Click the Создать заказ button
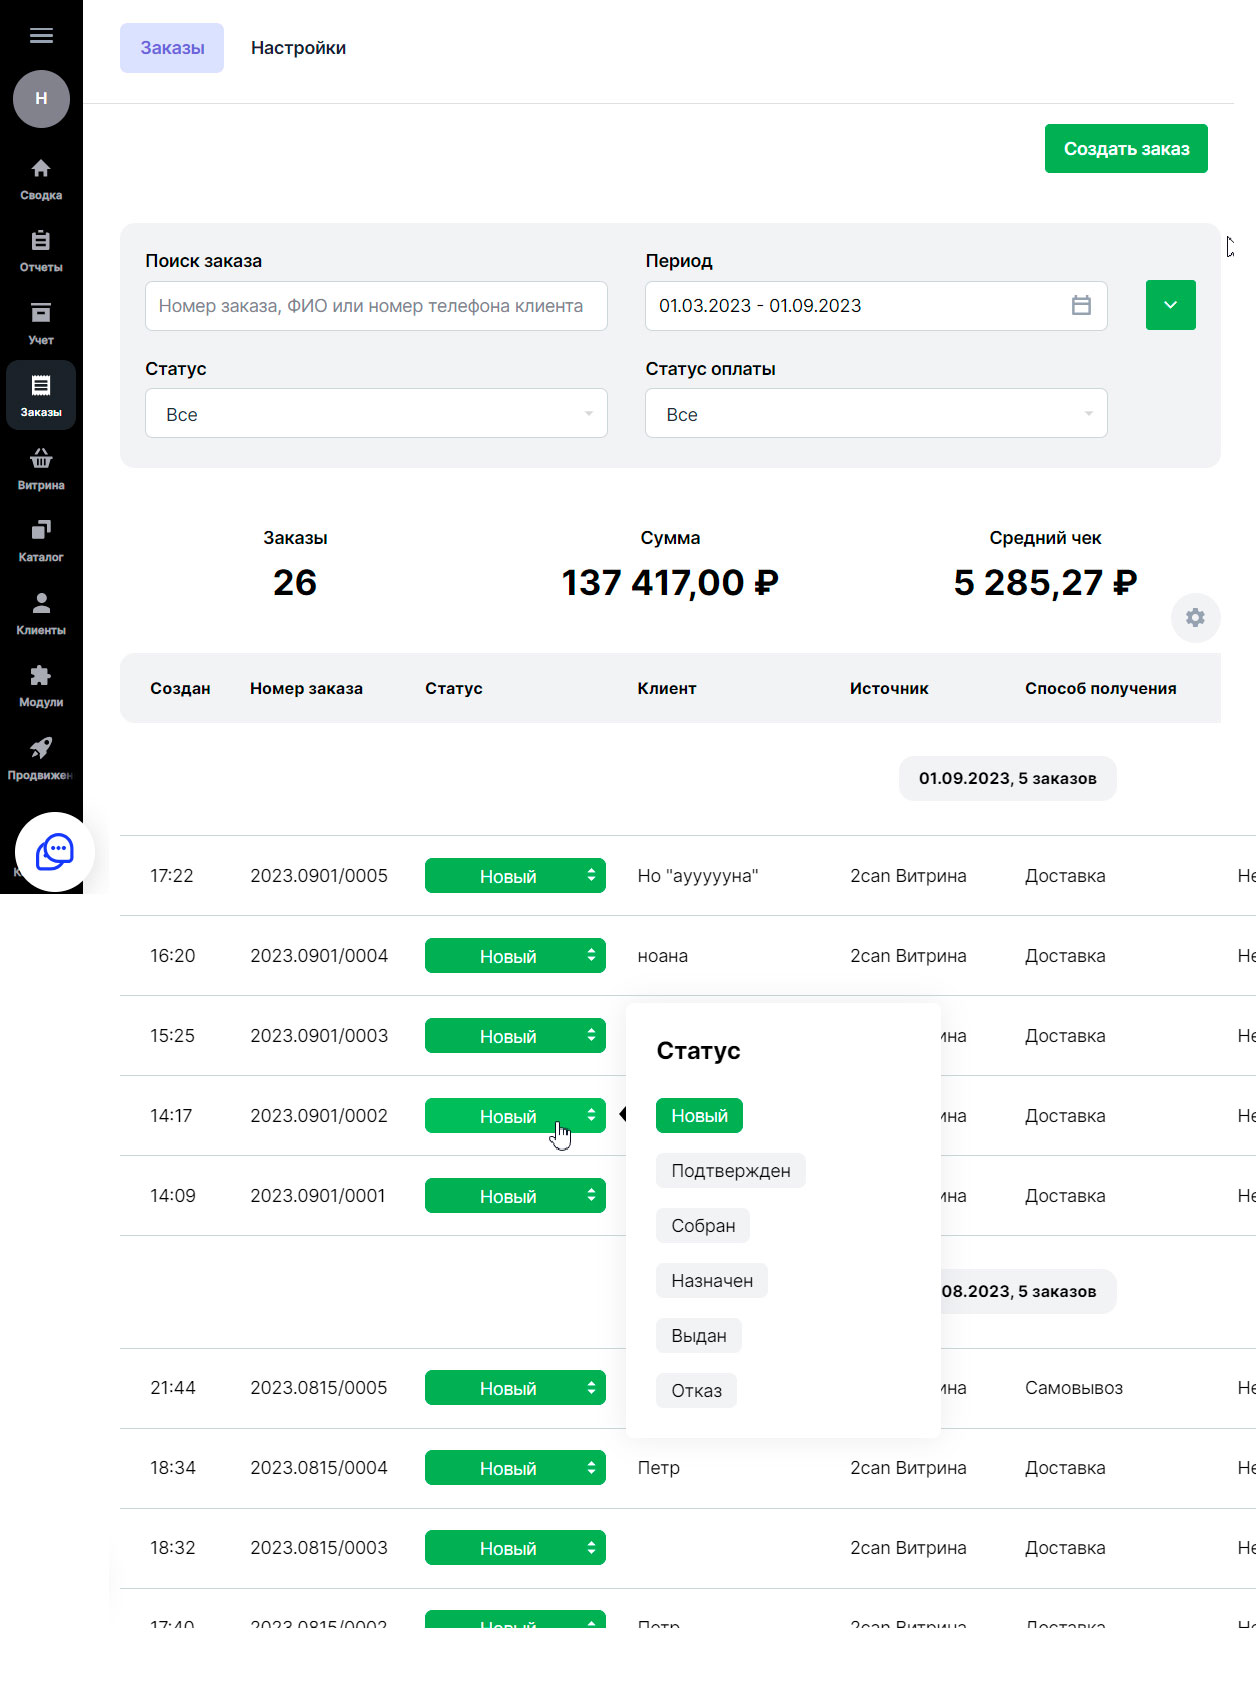The image size is (1256, 1707). [x=1126, y=149]
